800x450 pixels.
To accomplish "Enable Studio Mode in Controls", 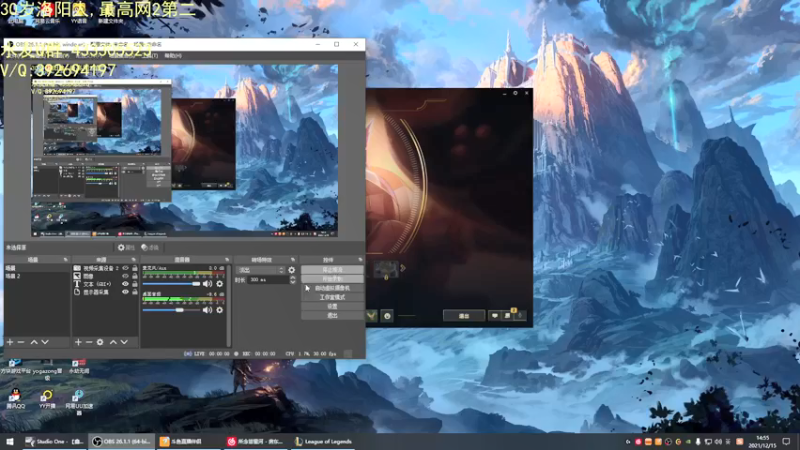I will point(332,297).
